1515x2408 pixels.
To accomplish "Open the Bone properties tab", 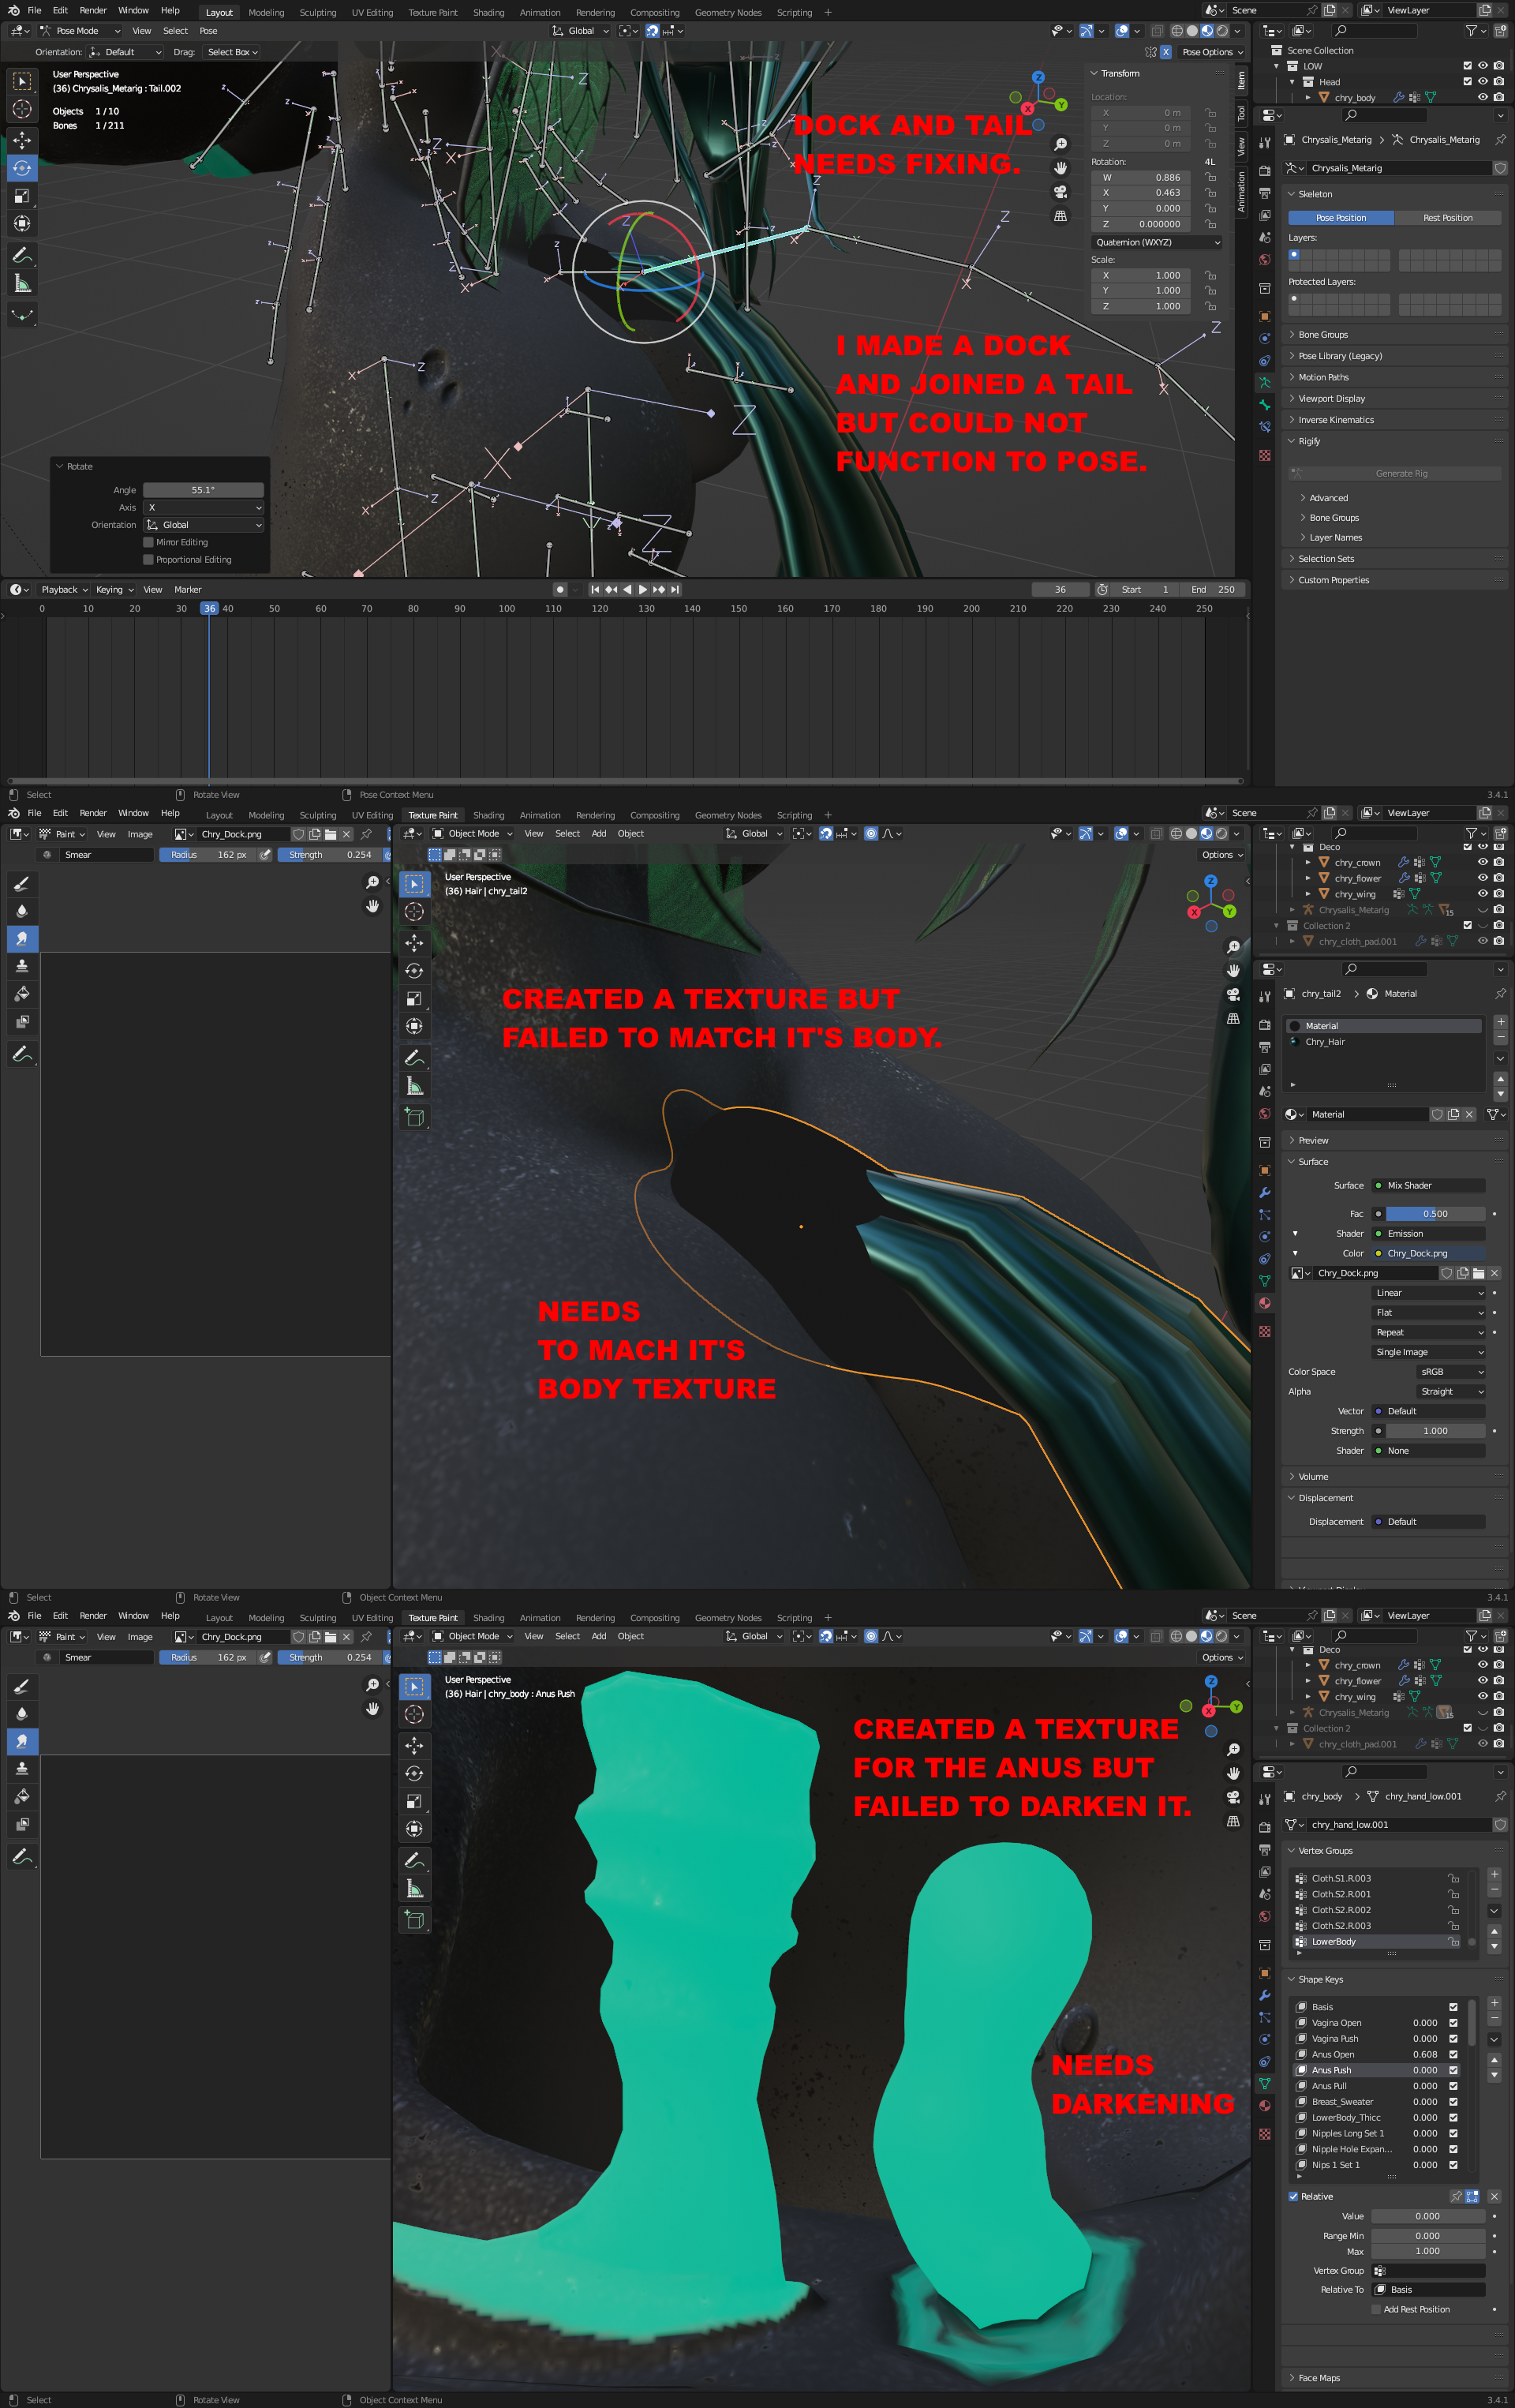I will [1264, 404].
